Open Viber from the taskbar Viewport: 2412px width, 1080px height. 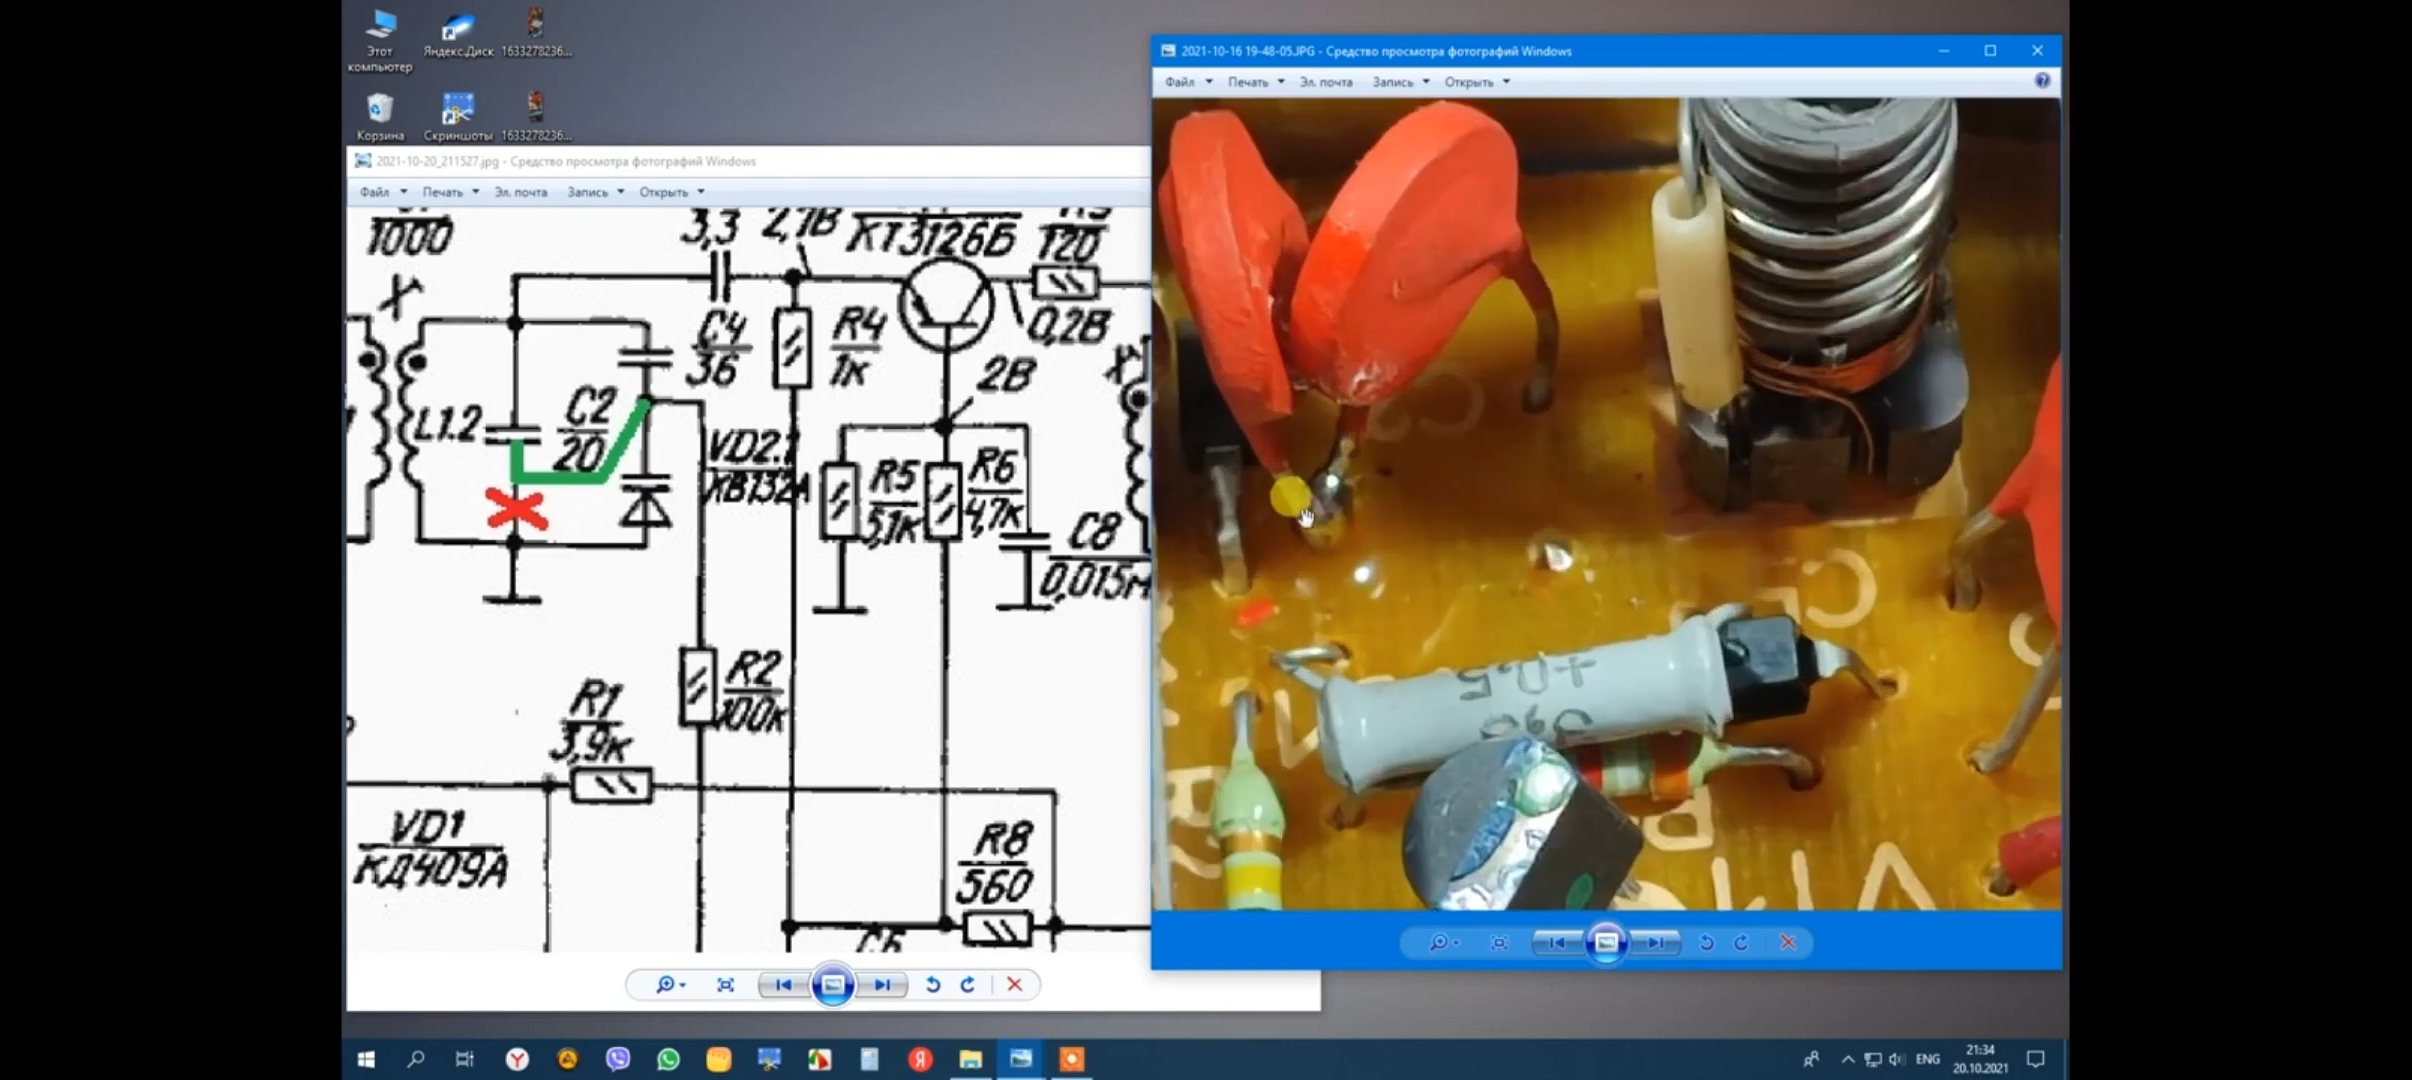(x=618, y=1059)
